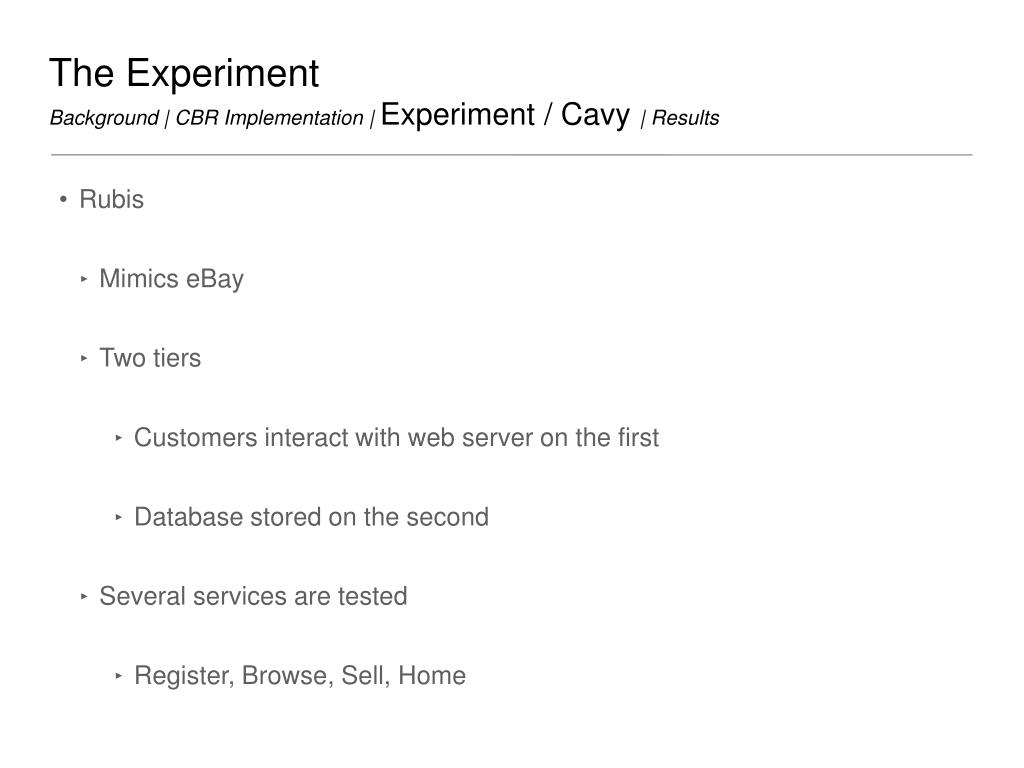Click the horizontal divider line under header
This screenshot has width=1024, height=768.
511,155
